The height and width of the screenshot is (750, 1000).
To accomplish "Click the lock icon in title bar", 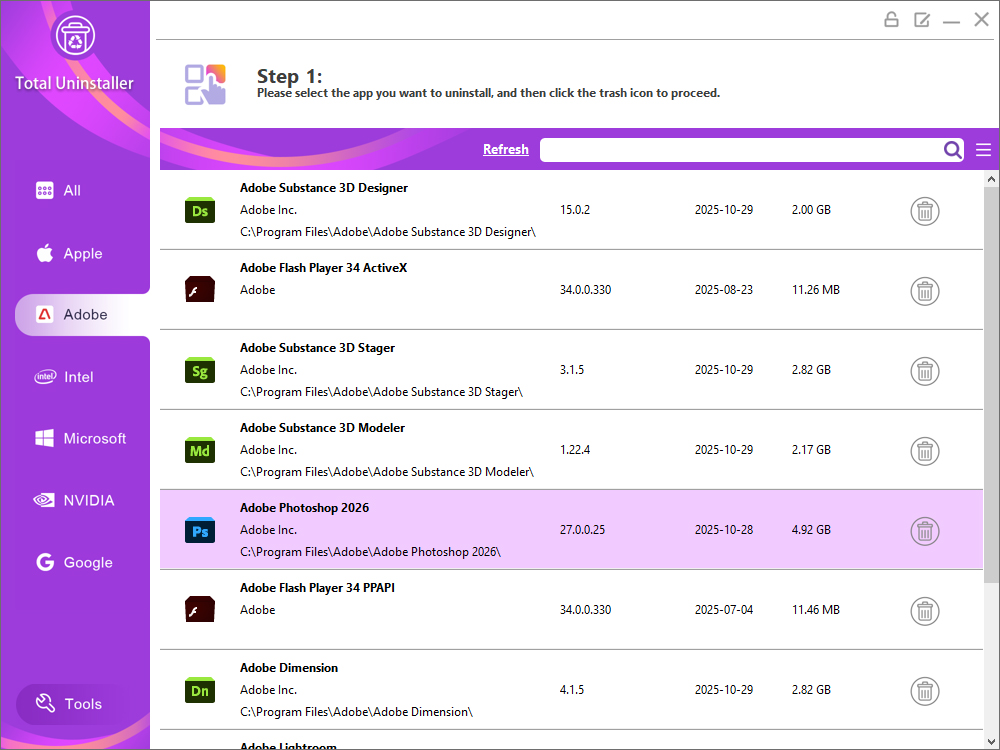I will pyautogui.click(x=891, y=20).
